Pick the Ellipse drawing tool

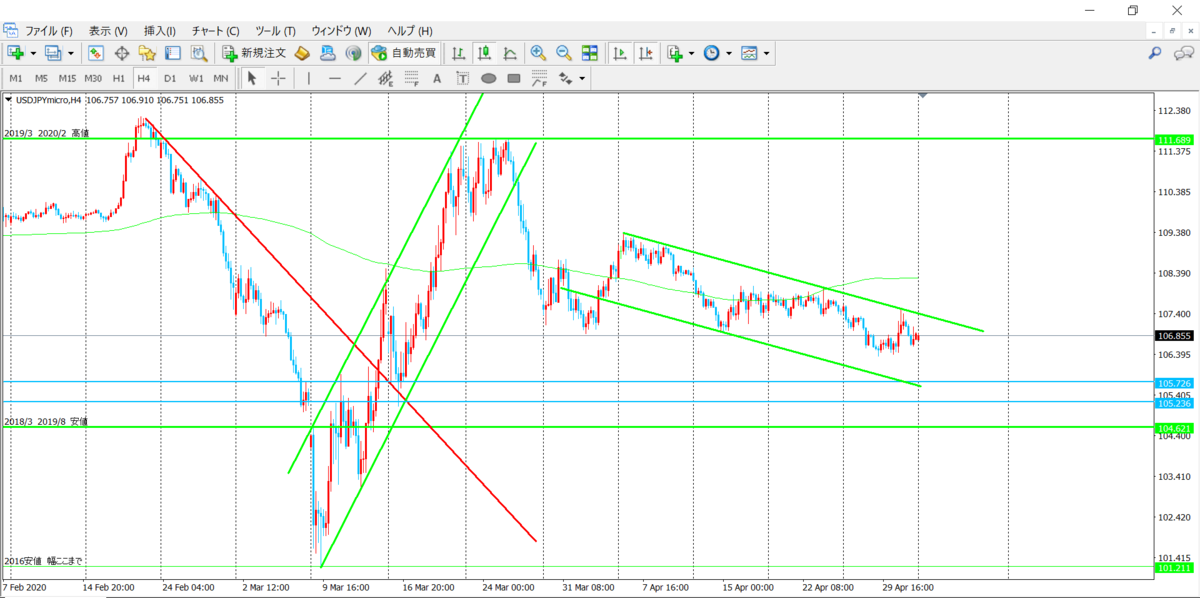click(489, 78)
